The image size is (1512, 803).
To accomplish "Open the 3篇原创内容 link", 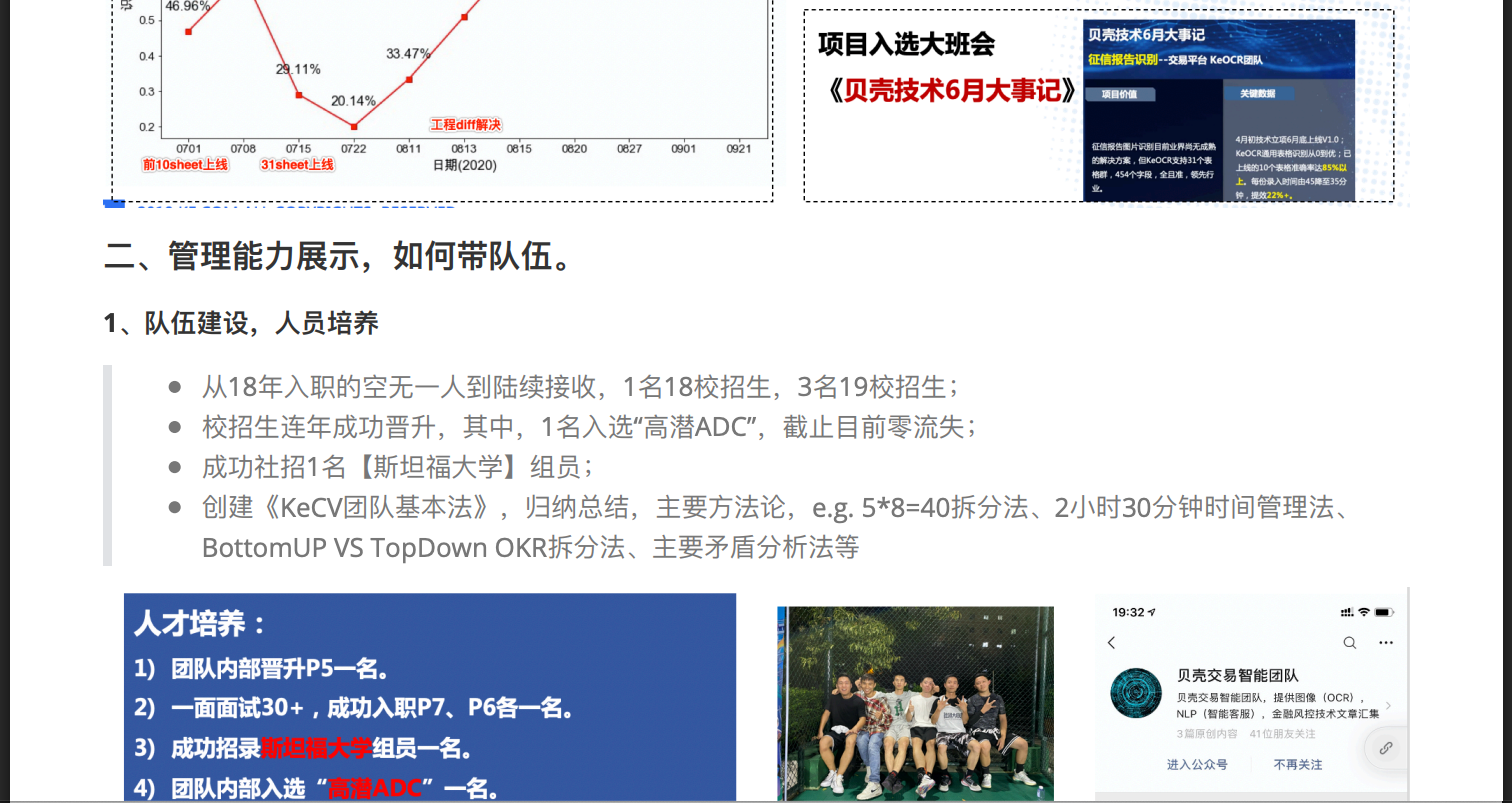I will coord(1207,734).
